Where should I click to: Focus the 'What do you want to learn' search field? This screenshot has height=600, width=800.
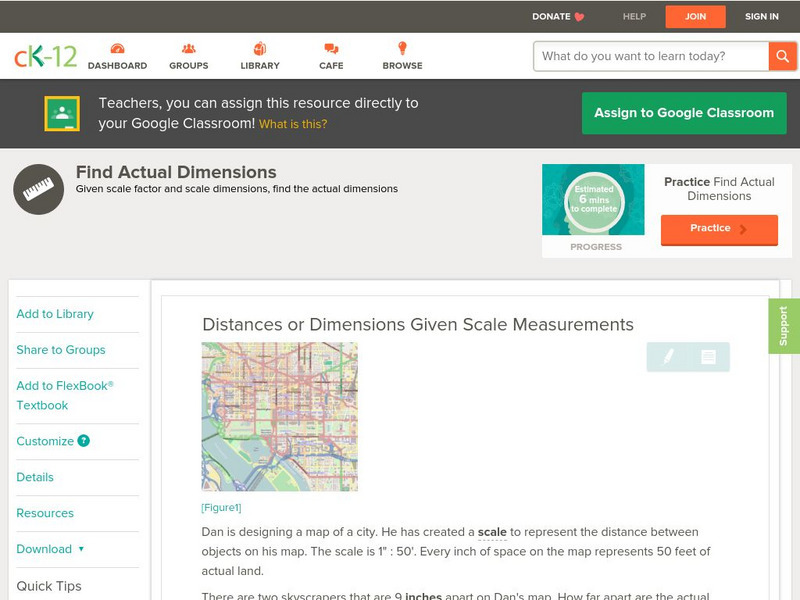tap(652, 56)
